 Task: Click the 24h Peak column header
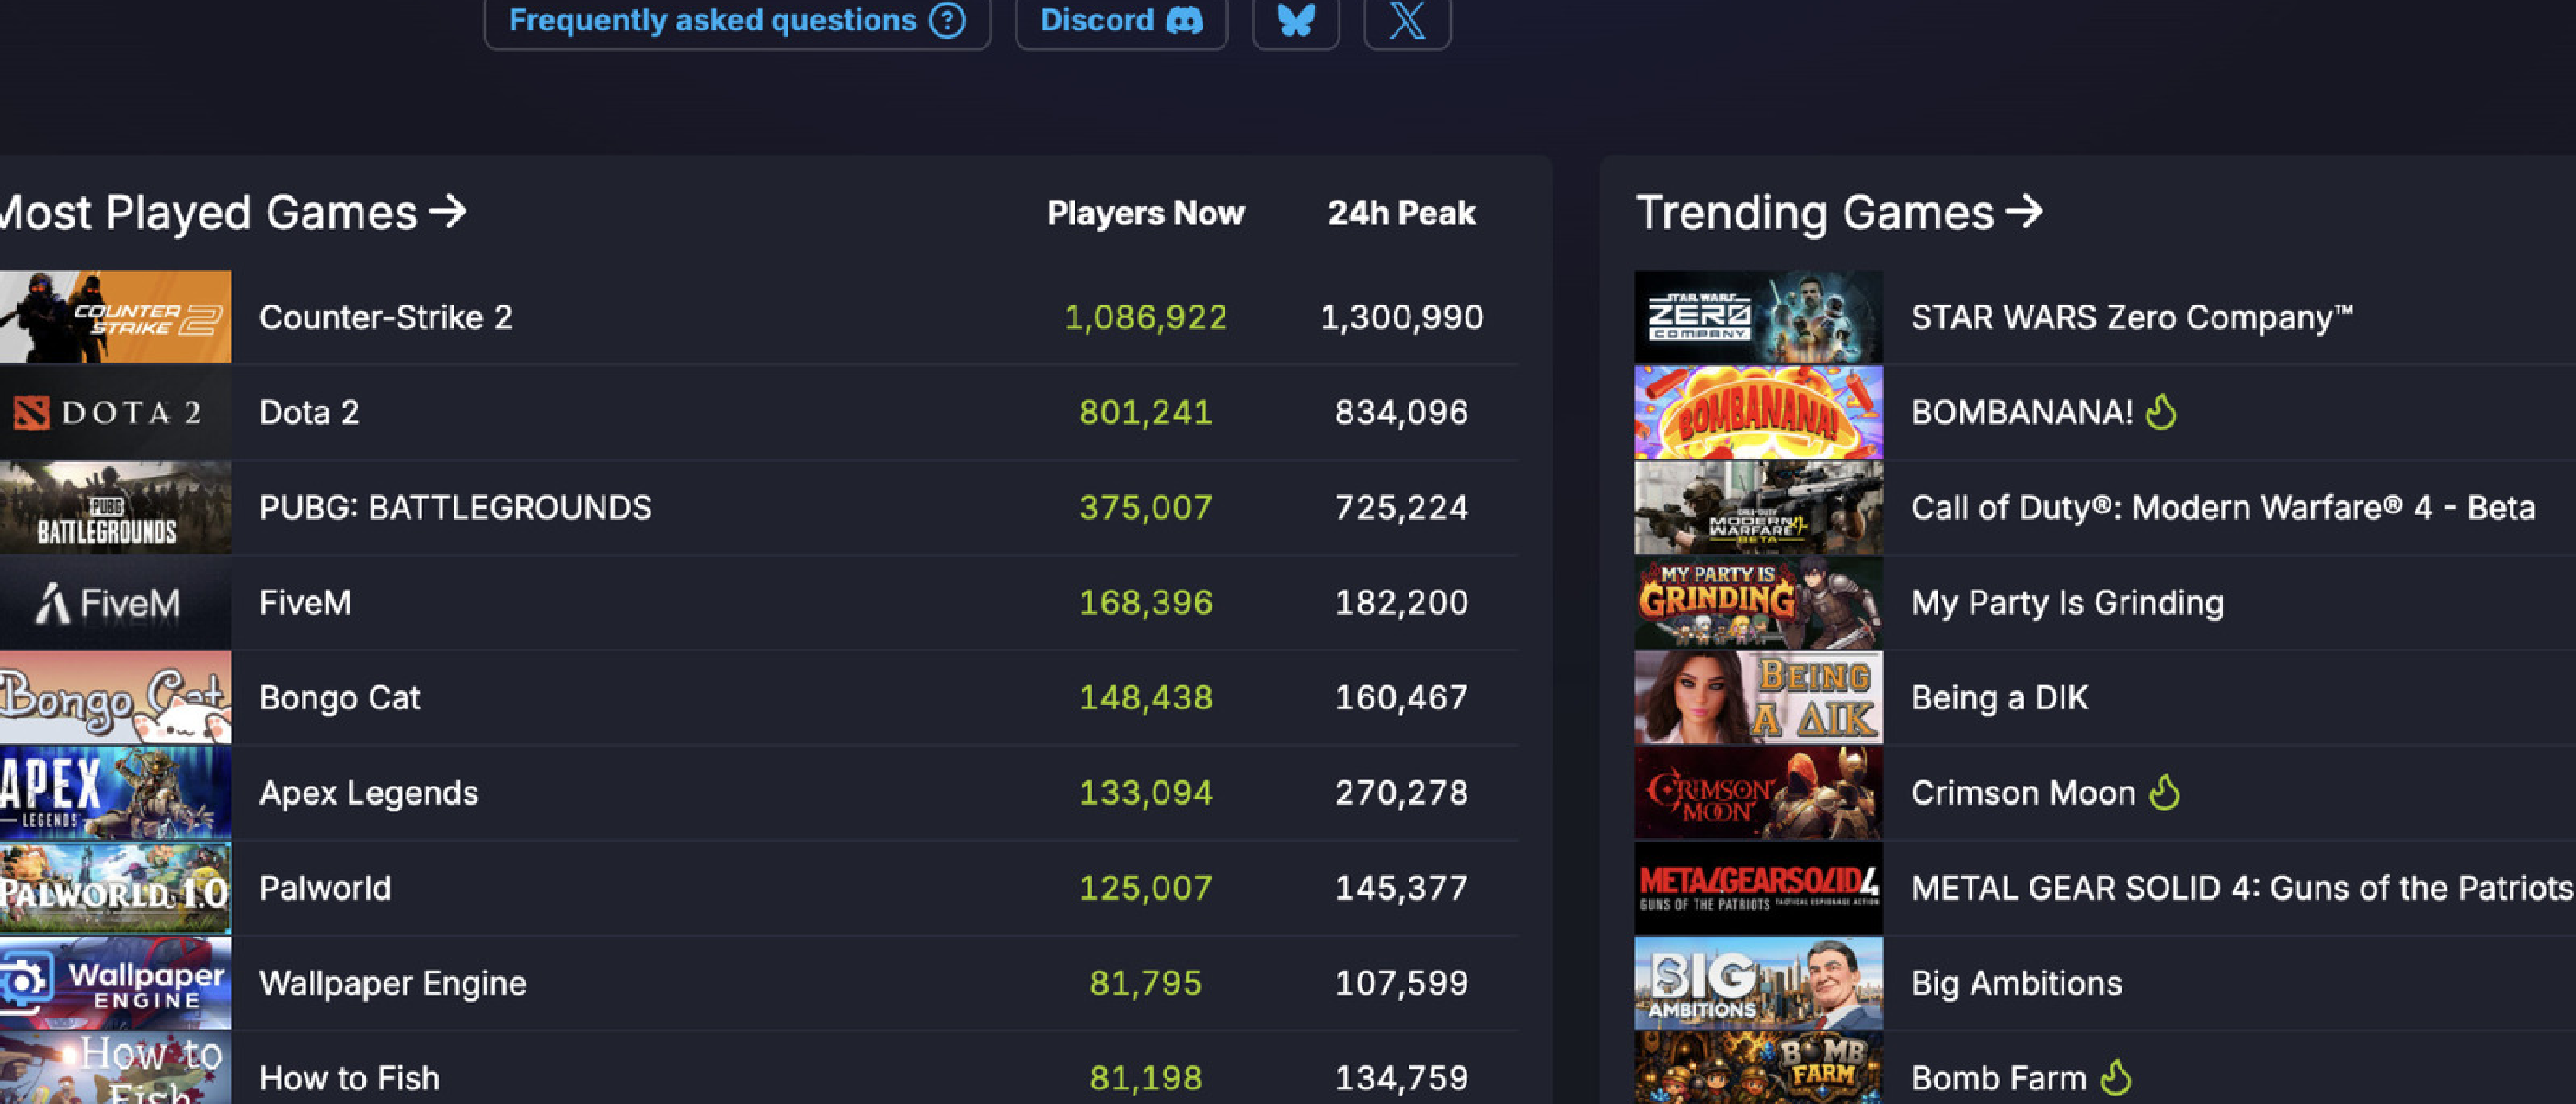[1401, 213]
